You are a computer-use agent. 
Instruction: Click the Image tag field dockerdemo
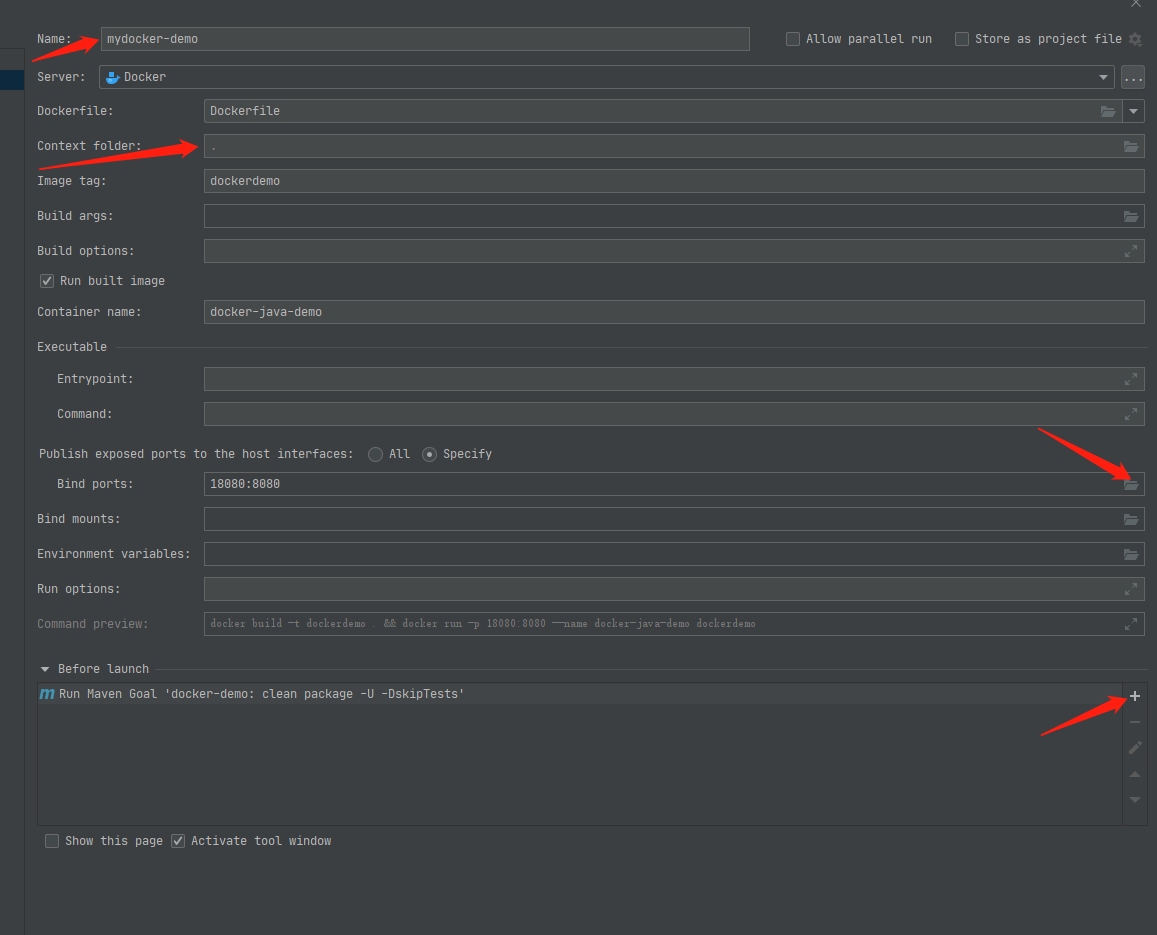674,181
